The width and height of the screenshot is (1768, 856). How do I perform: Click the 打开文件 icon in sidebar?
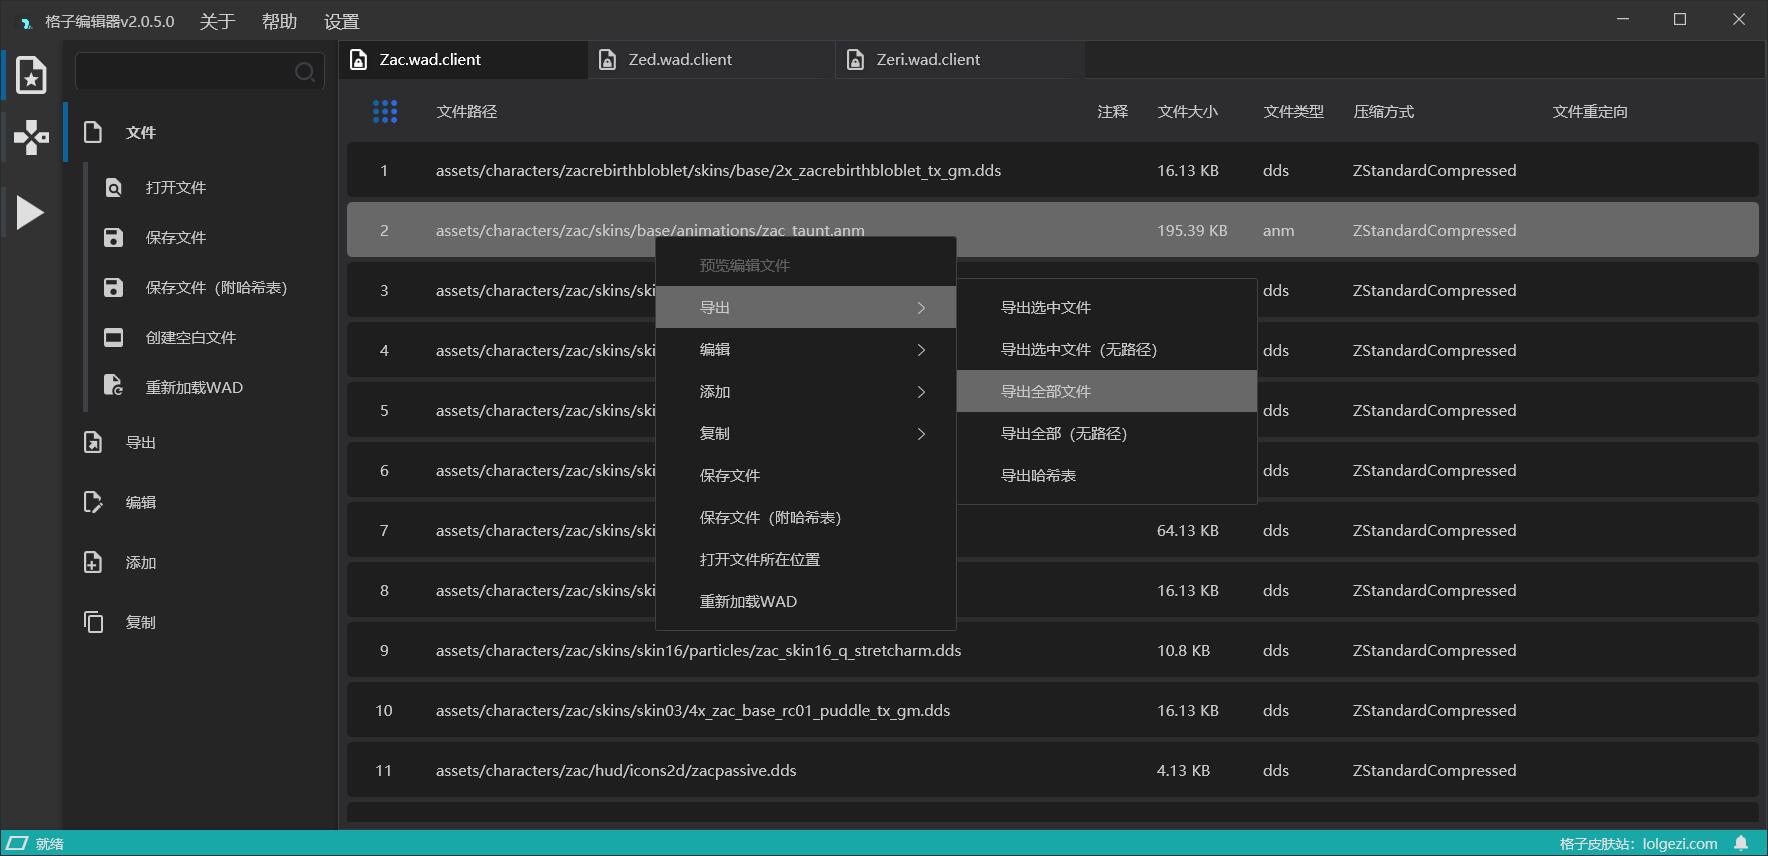click(x=113, y=187)
